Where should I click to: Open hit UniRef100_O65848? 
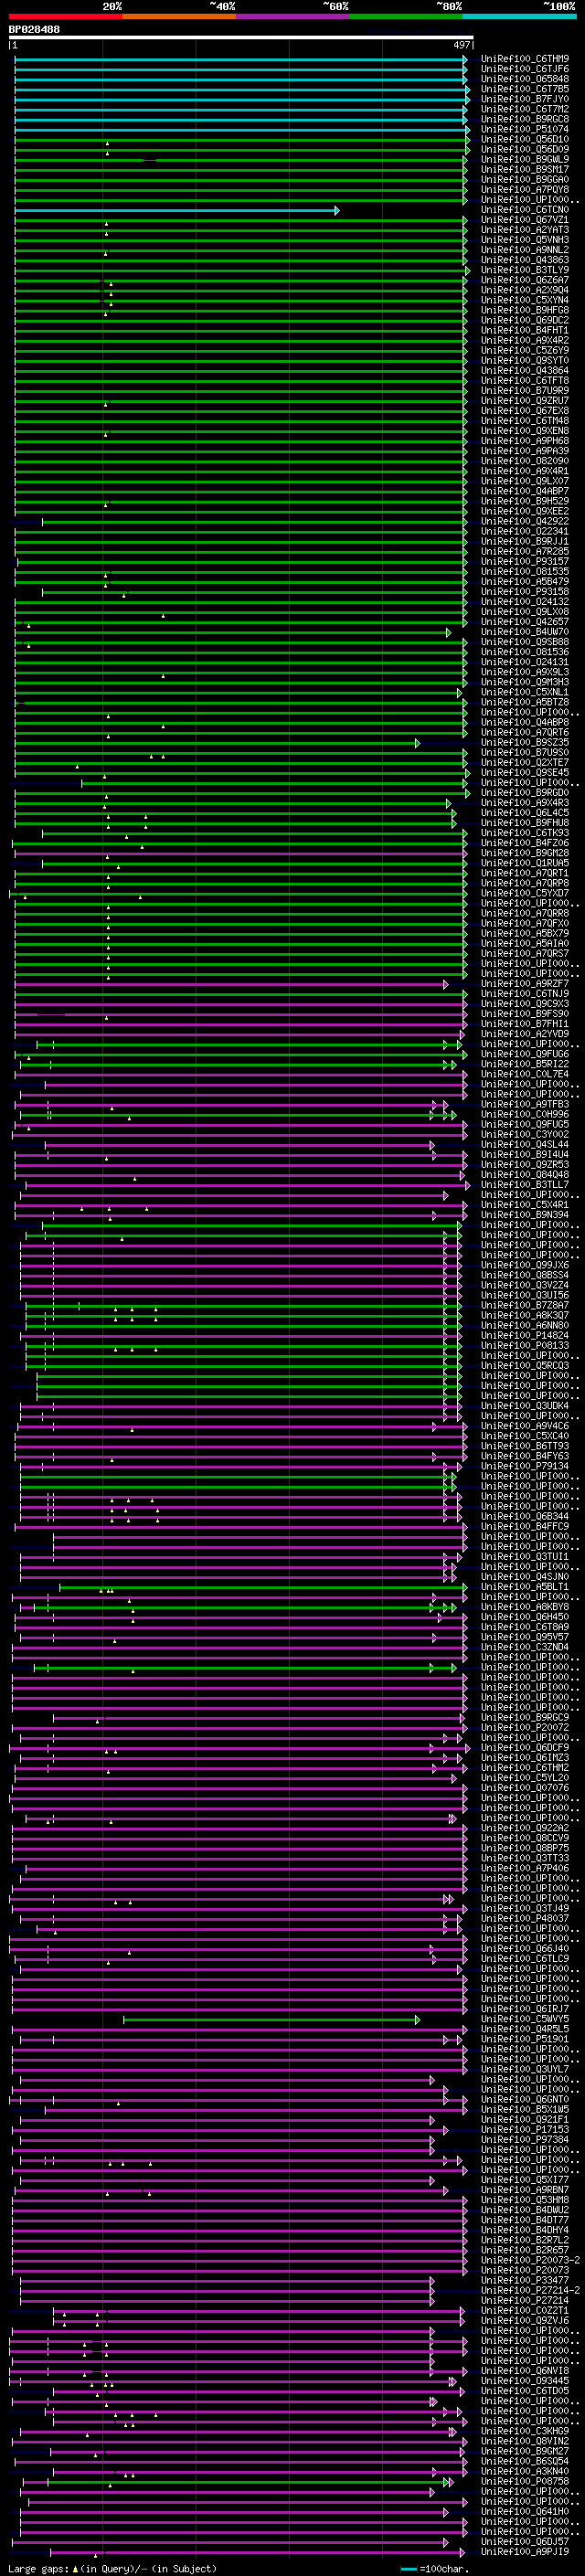pyautogui.click(x=525, y=79)
